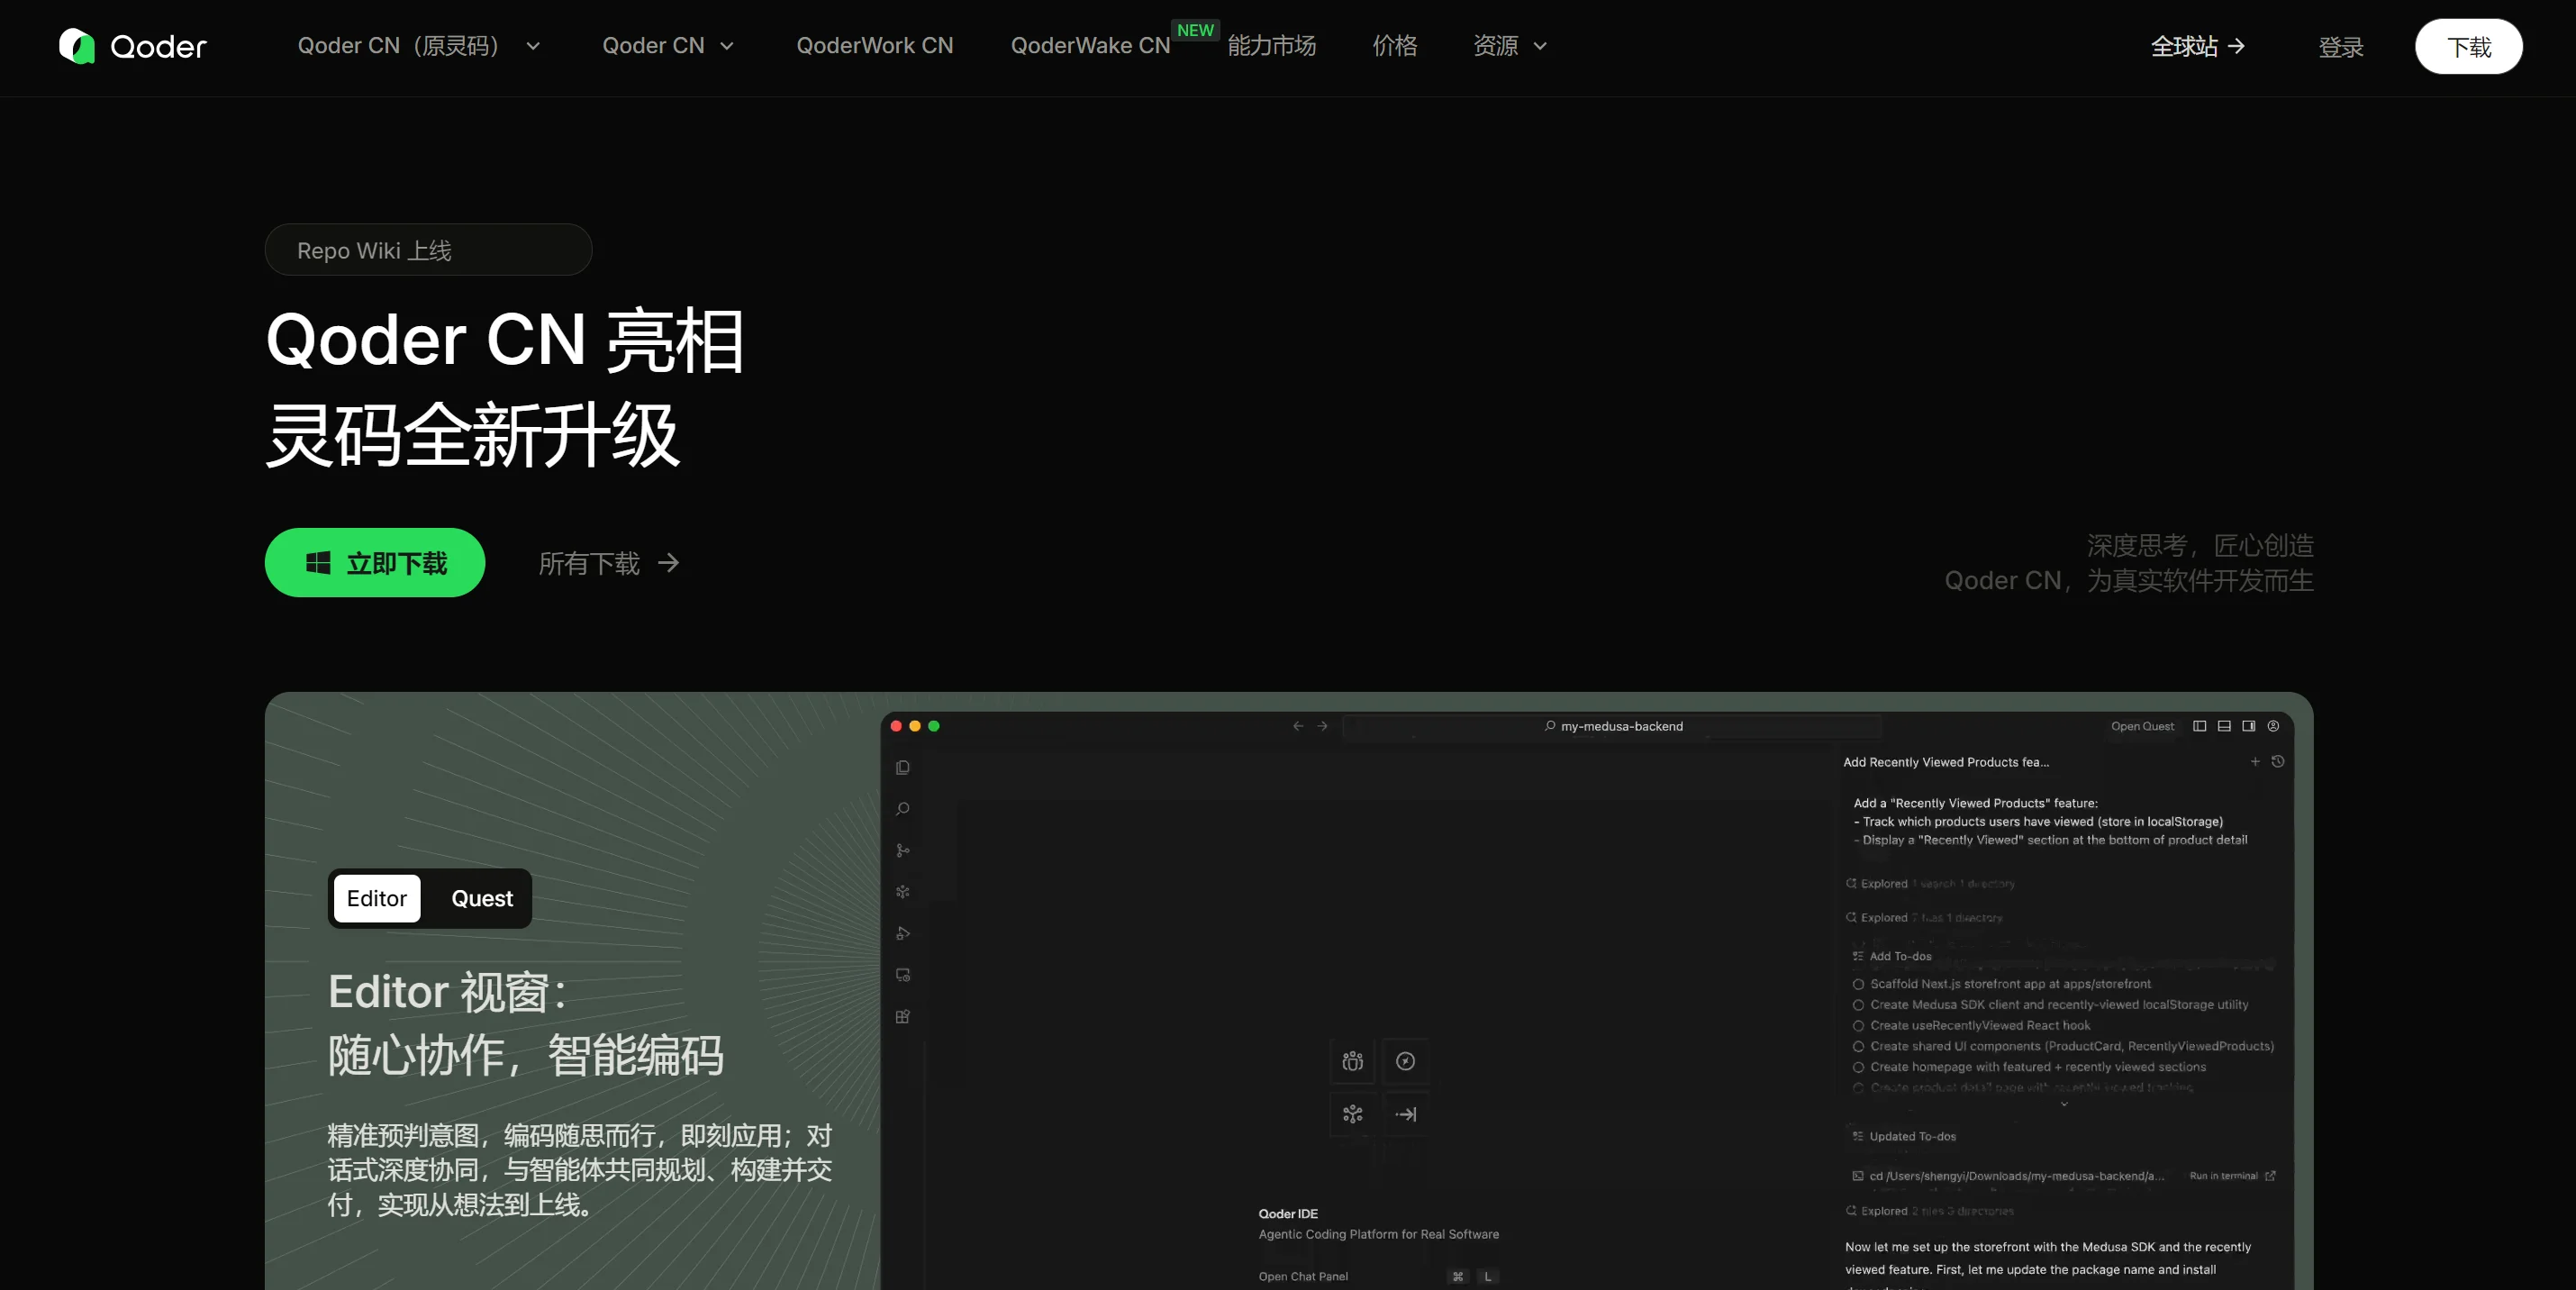Viewport: 2576px width, 1290px height.
Task: Open the Remote Explorer sidebar icon
Action: tap(903, 975)
